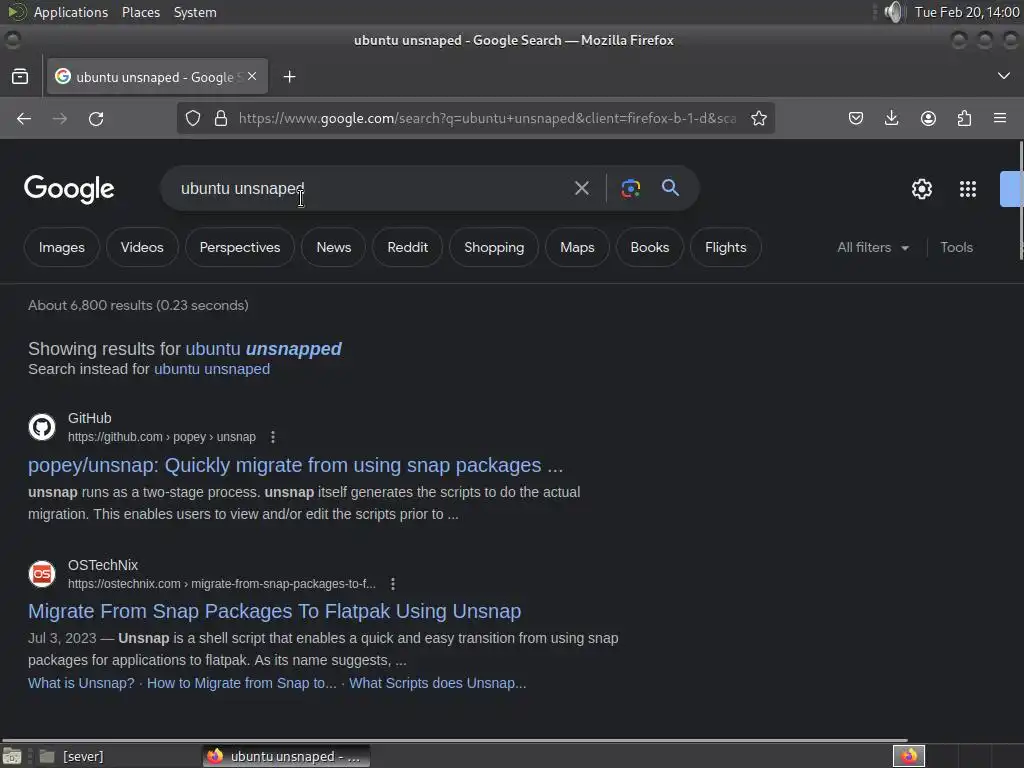
Task: Click the site padlock security icon
Action: [x=221, y=118]
